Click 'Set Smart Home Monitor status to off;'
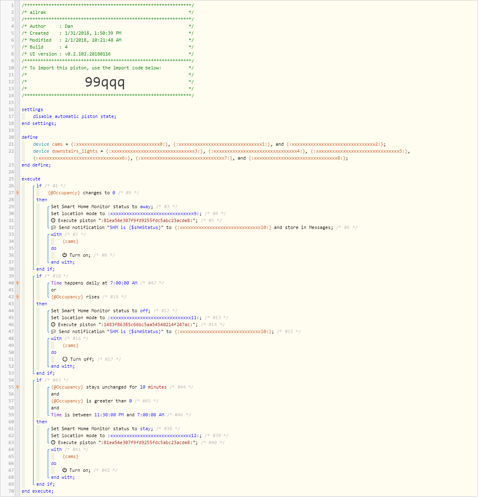Screen dimensions: 480x500 (x=101, y=311)
